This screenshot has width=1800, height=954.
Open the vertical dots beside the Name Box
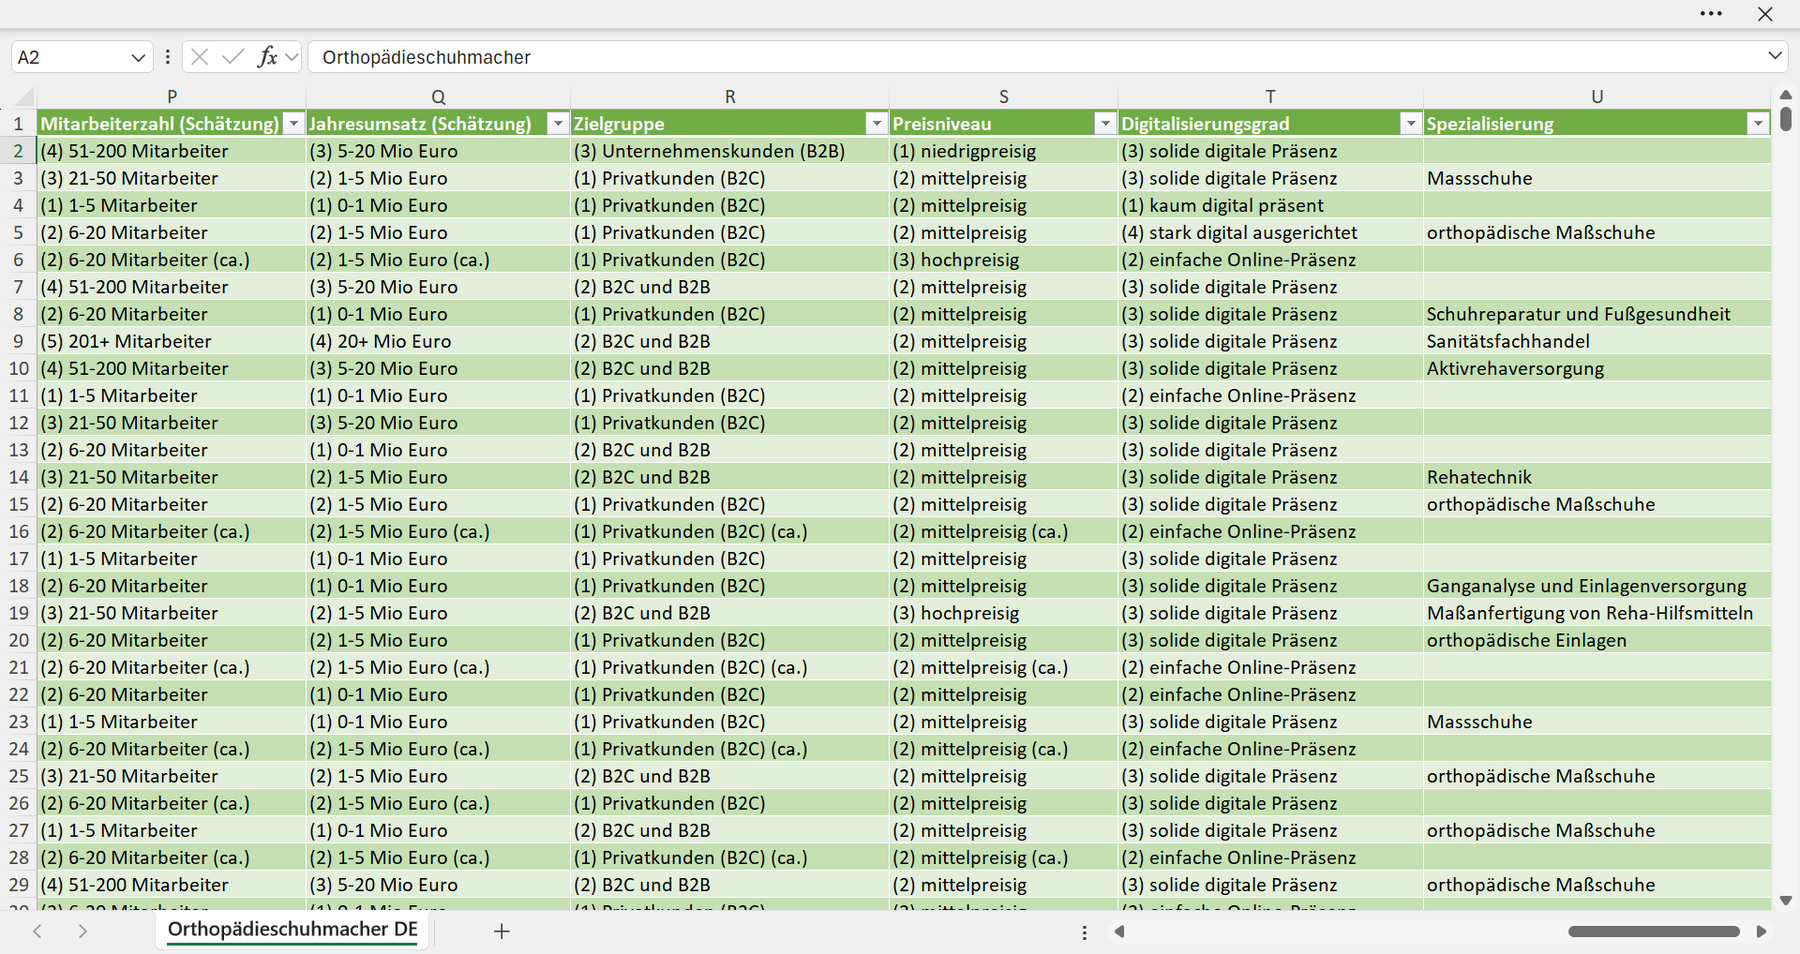pyautogui.click(x=167, y=57)
